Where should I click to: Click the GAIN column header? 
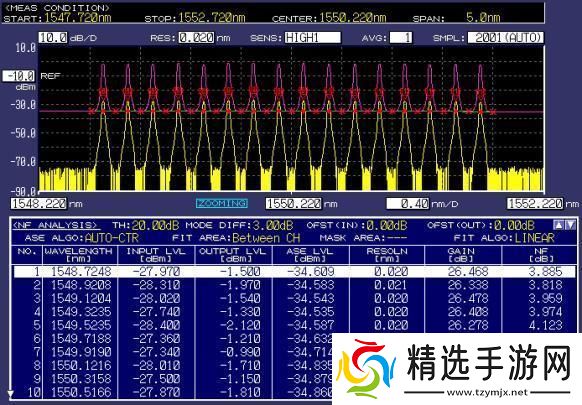tap(461, 255)
